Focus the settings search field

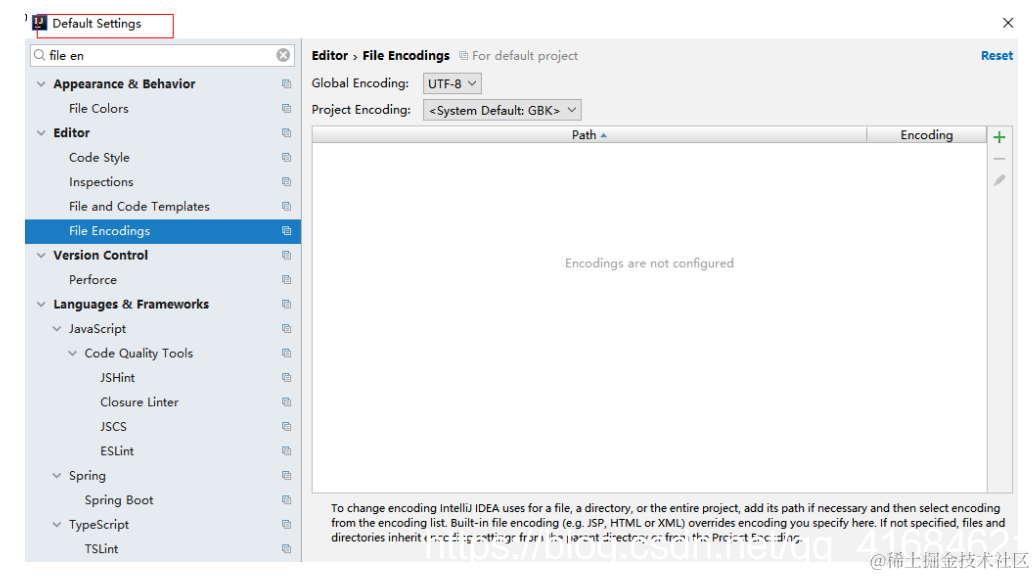(161, 56)
